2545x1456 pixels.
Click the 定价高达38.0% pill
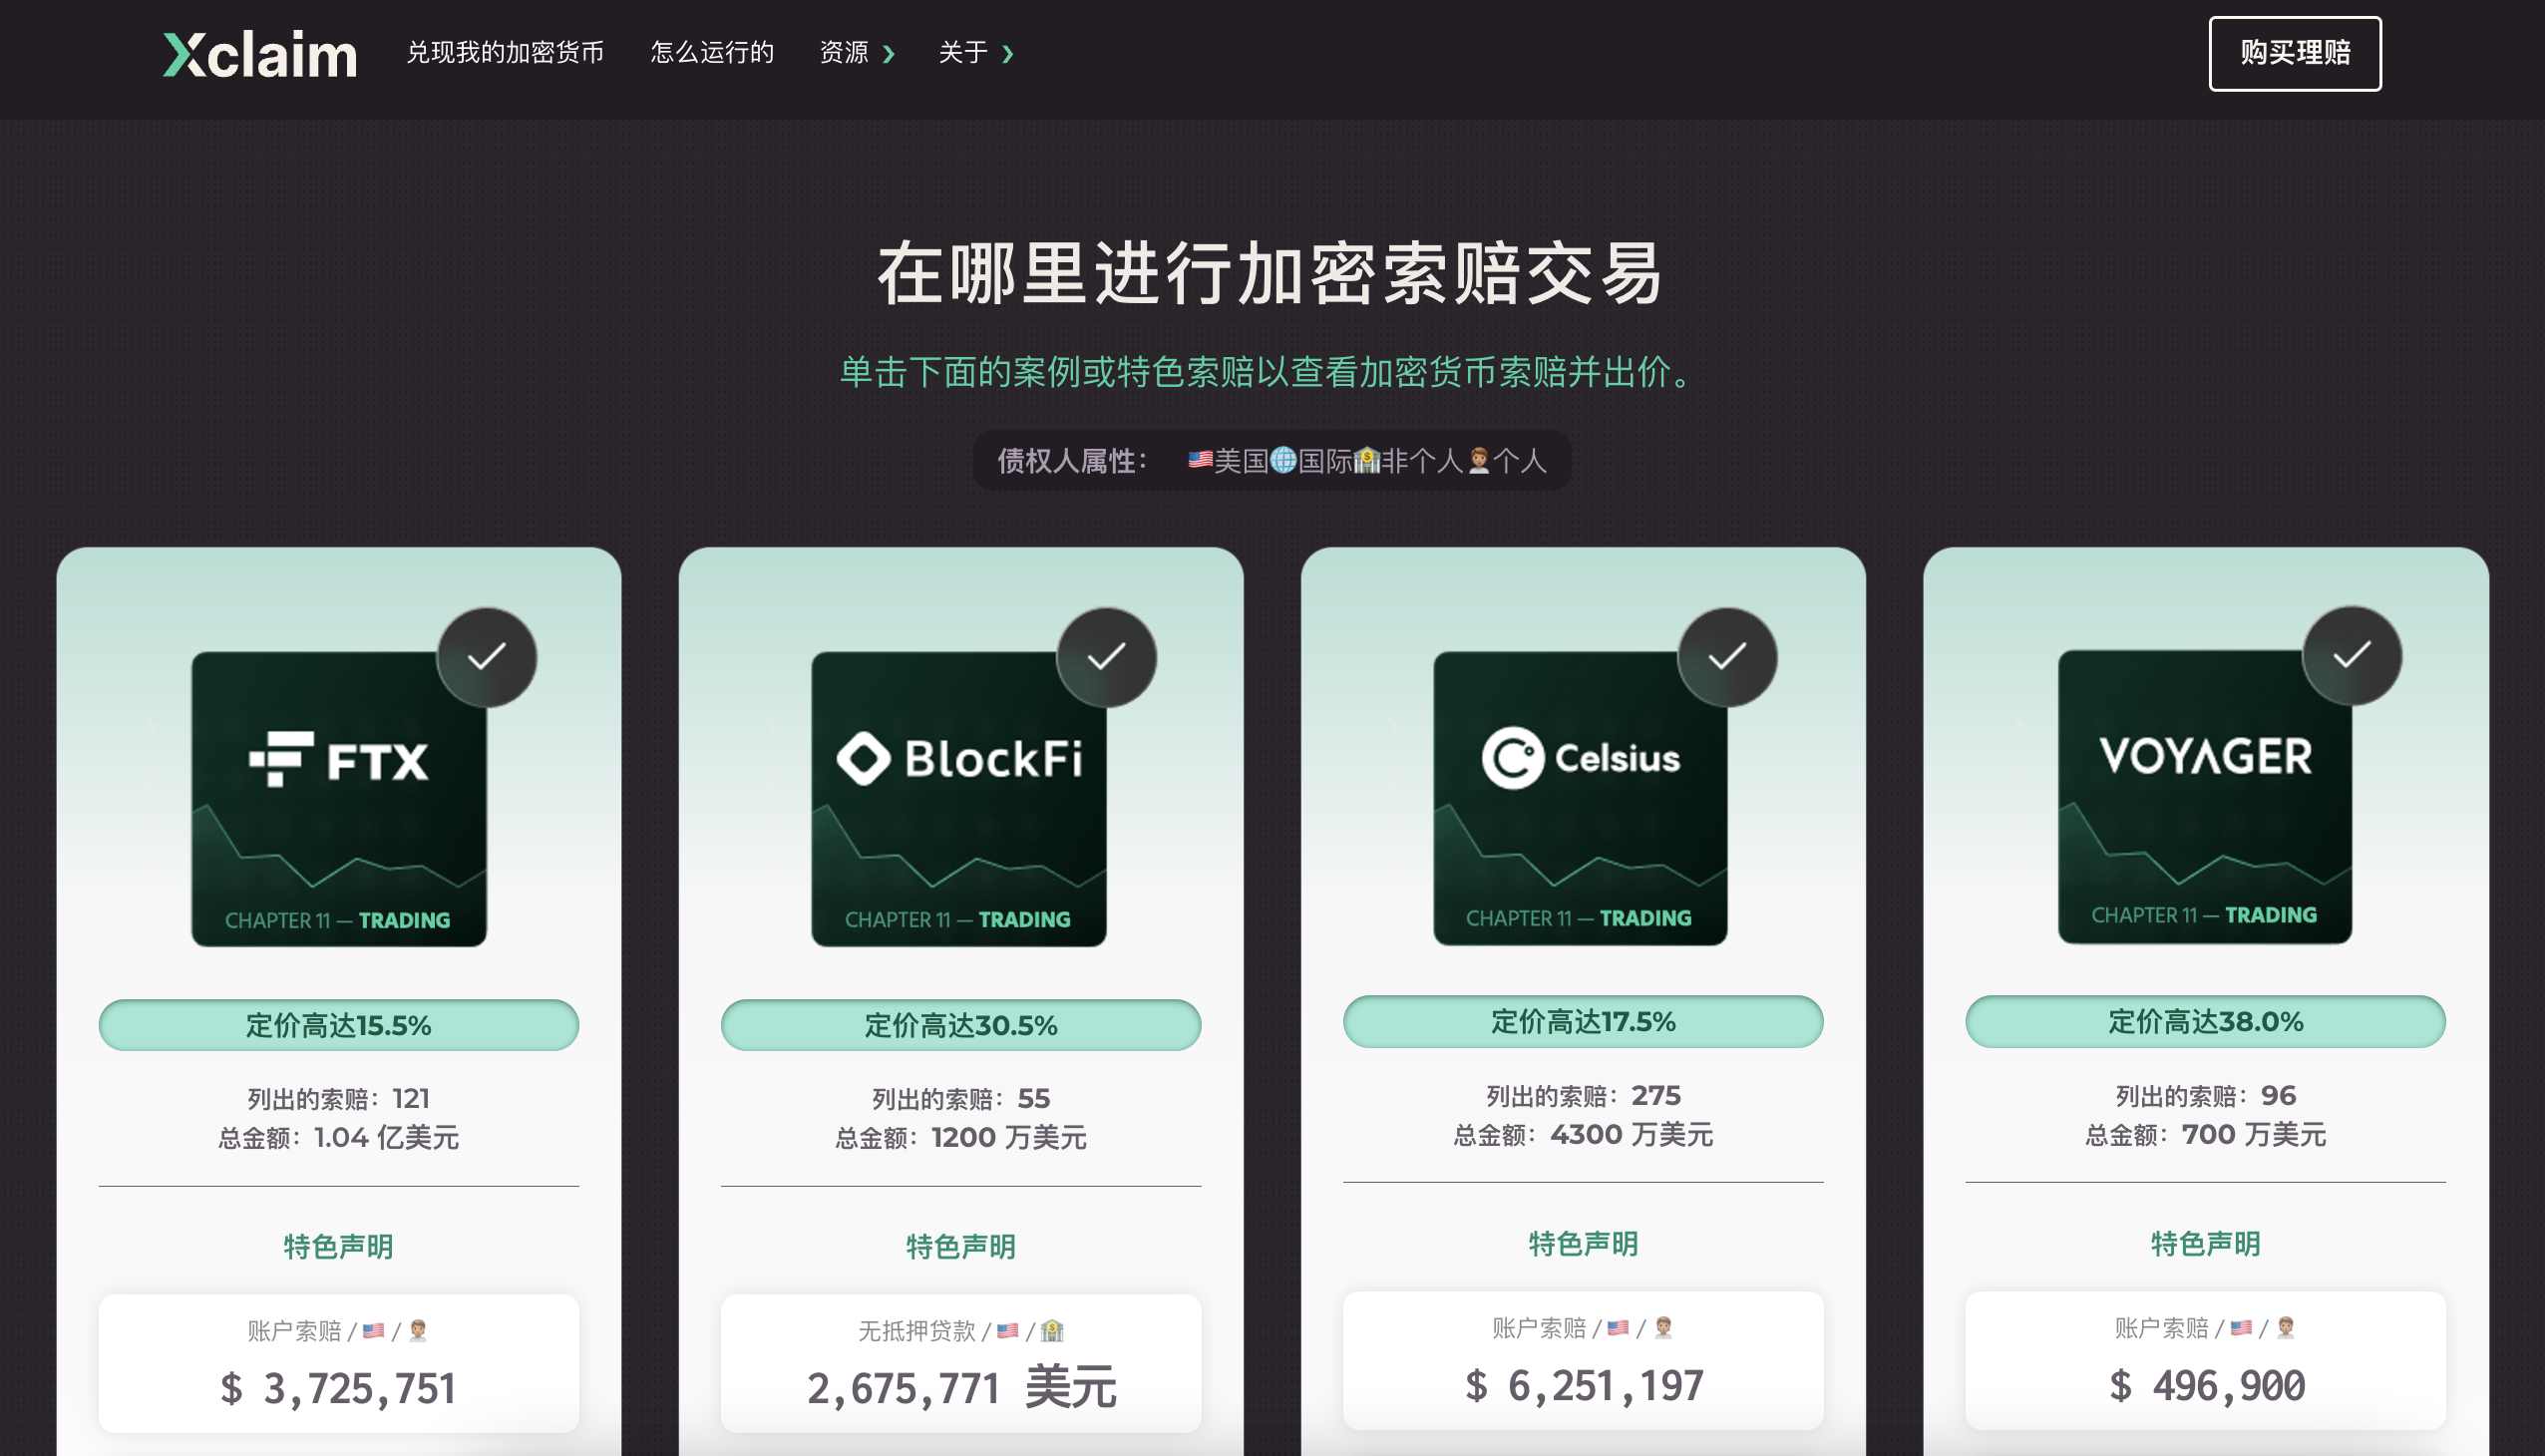pos(2206,1022)
